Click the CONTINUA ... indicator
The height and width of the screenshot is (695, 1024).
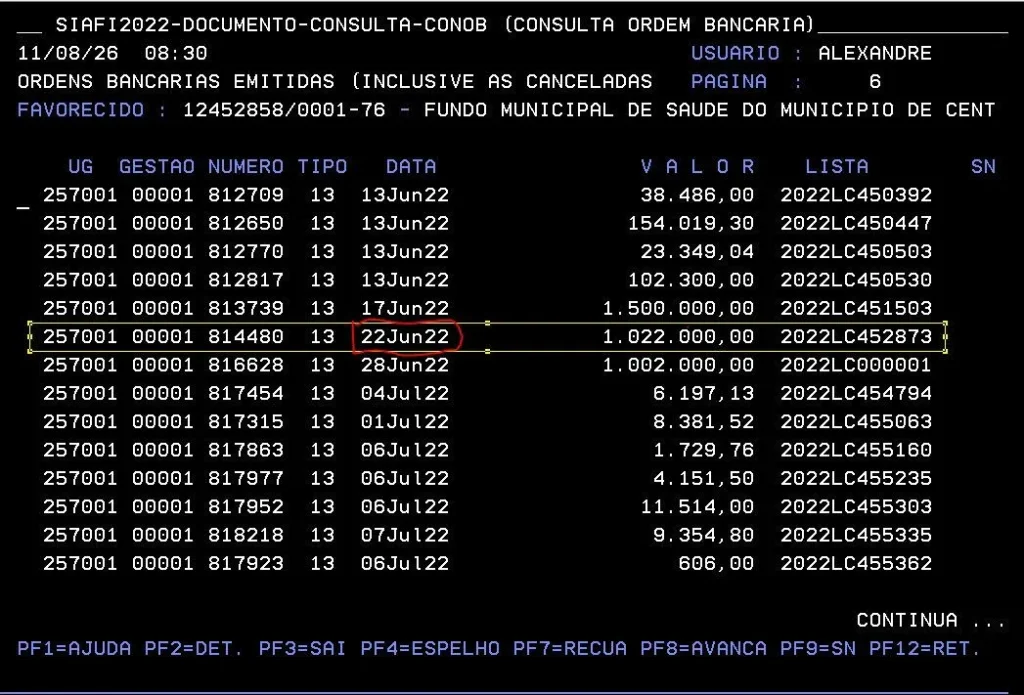tap(931, 620)
